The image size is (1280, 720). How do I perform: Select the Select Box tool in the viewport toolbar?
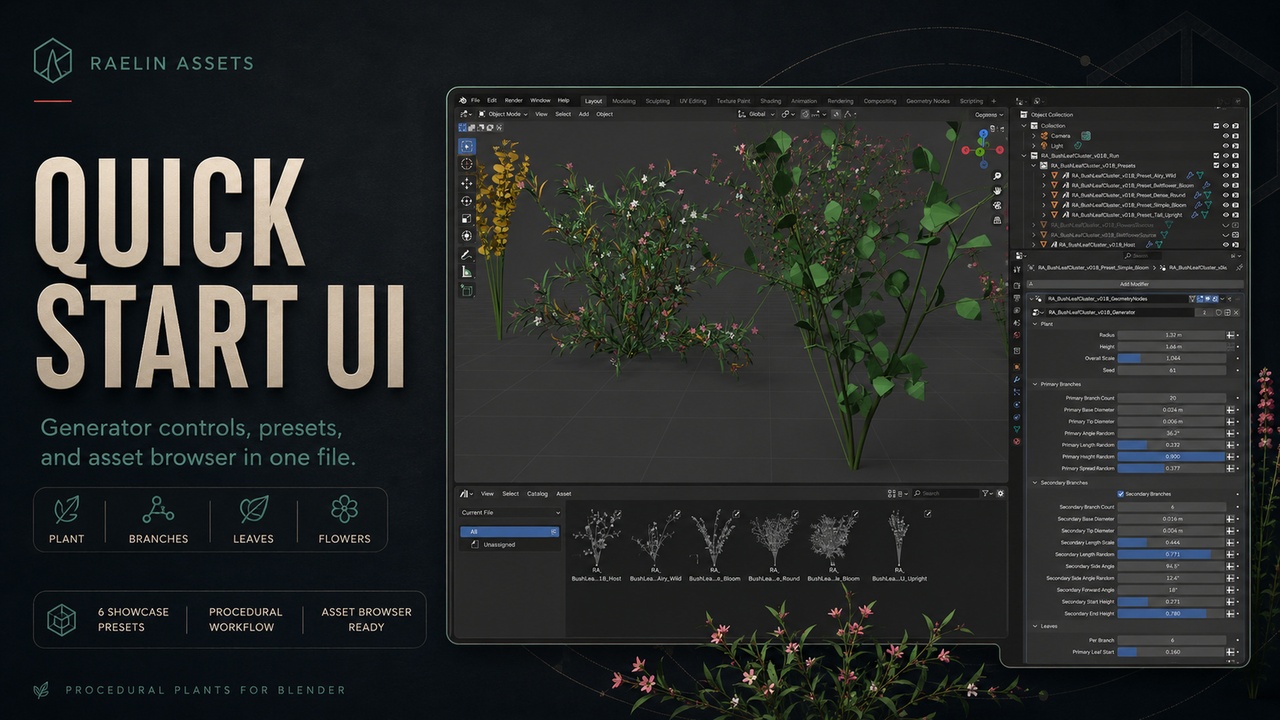point(467,147)
